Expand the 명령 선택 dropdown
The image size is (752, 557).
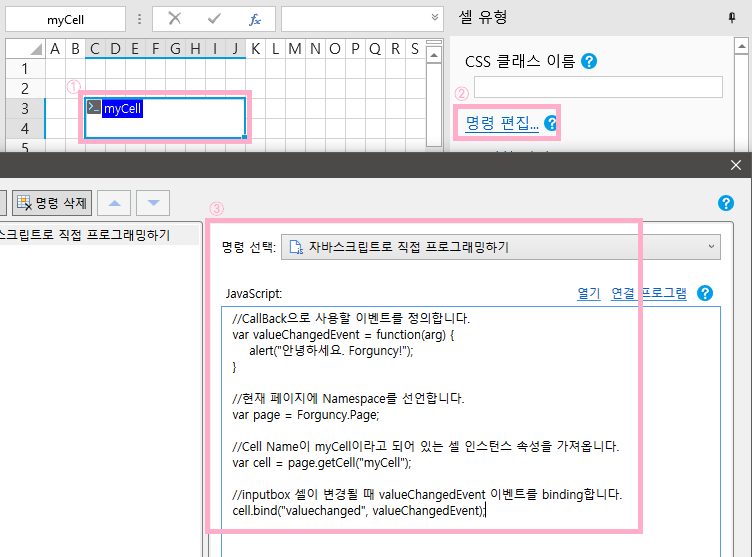[x=711, y=247]
